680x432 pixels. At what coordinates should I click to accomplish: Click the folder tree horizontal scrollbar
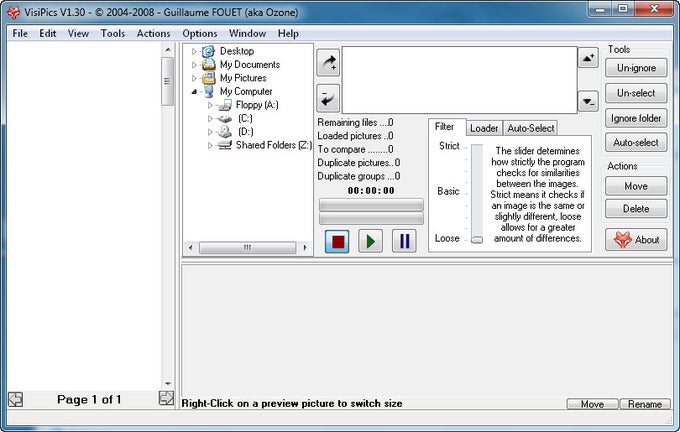(248, 248)
